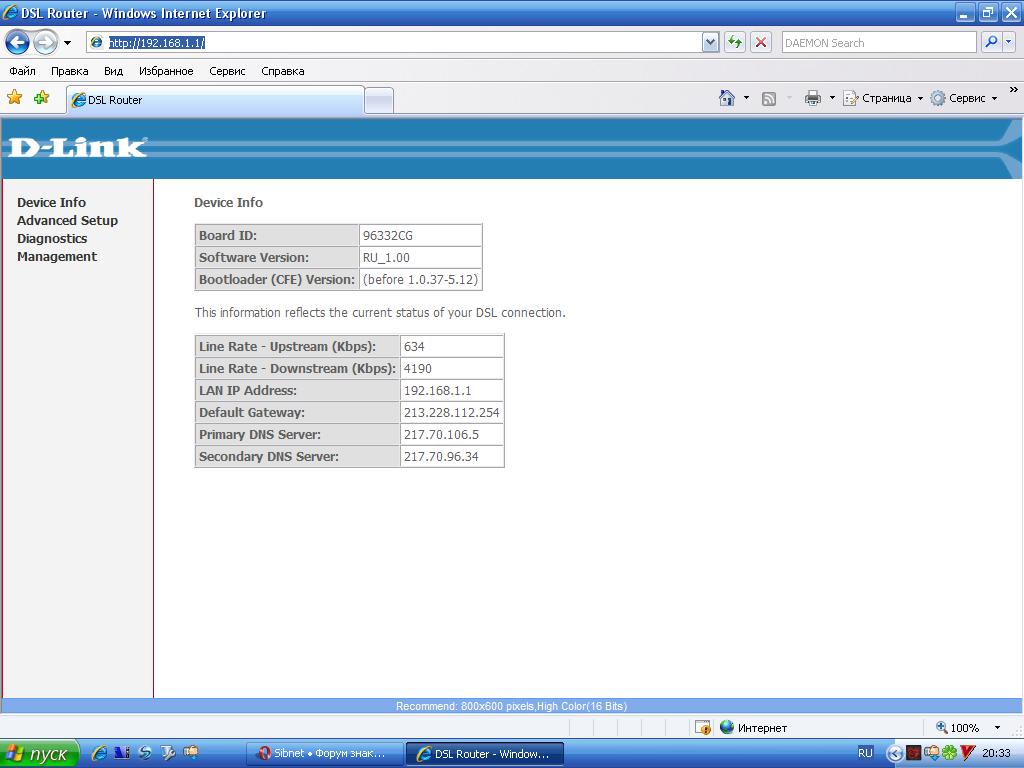Screen dimensions: 1024x768
Task: Open the Справка menu
Action: 283,71
